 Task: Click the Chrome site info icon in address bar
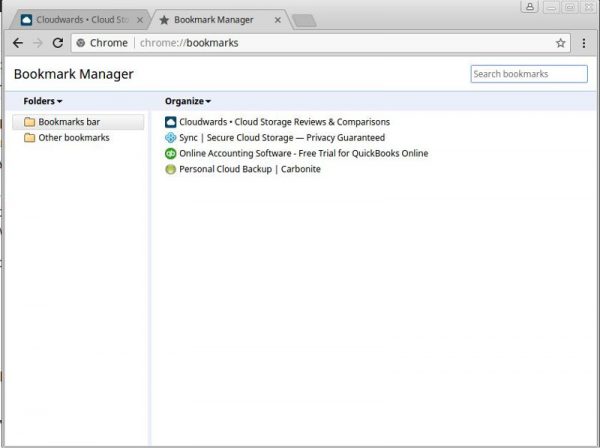[80, 43]
